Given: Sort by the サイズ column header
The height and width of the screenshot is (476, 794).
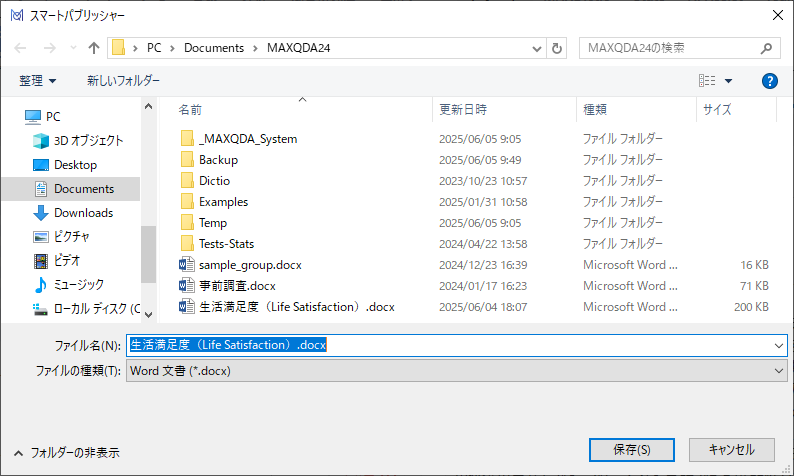Looking at the screenshot, I should (717, 109).
